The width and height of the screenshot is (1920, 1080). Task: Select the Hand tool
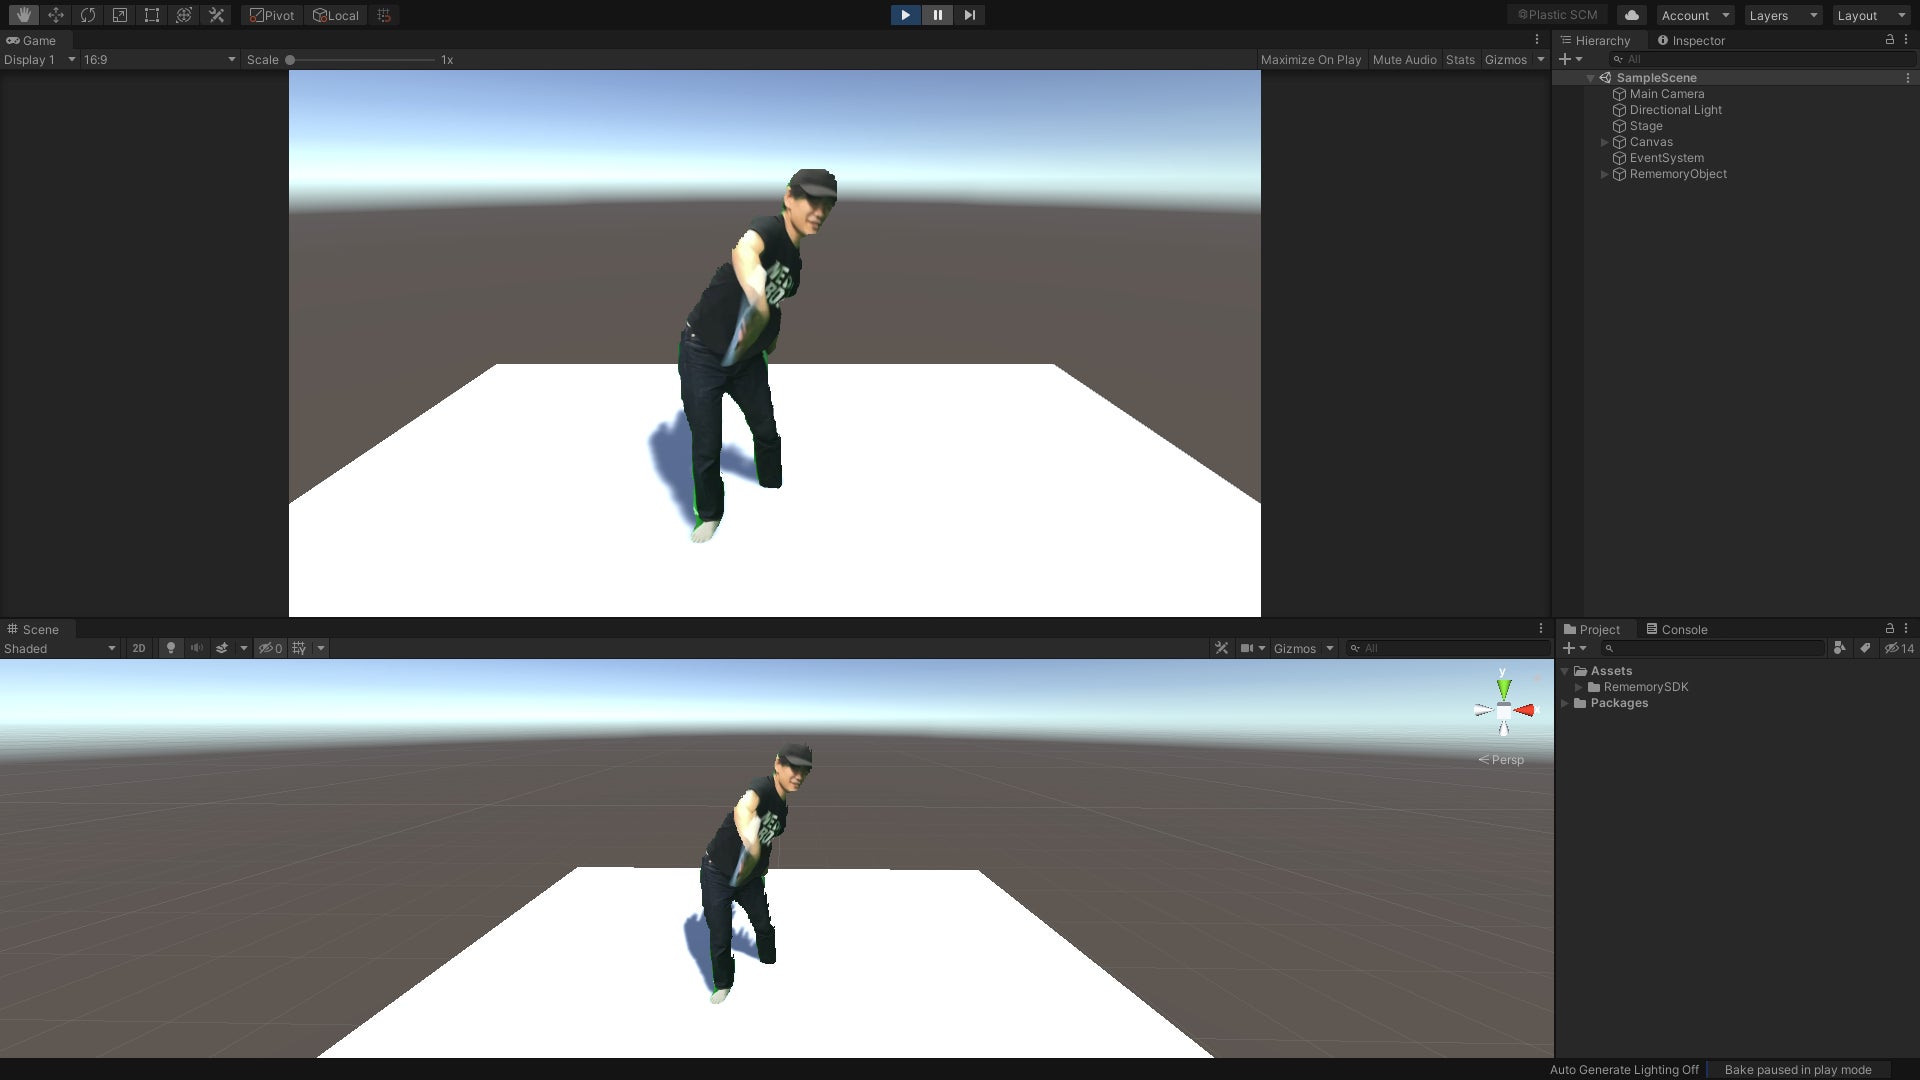click(x=23, y=15)
